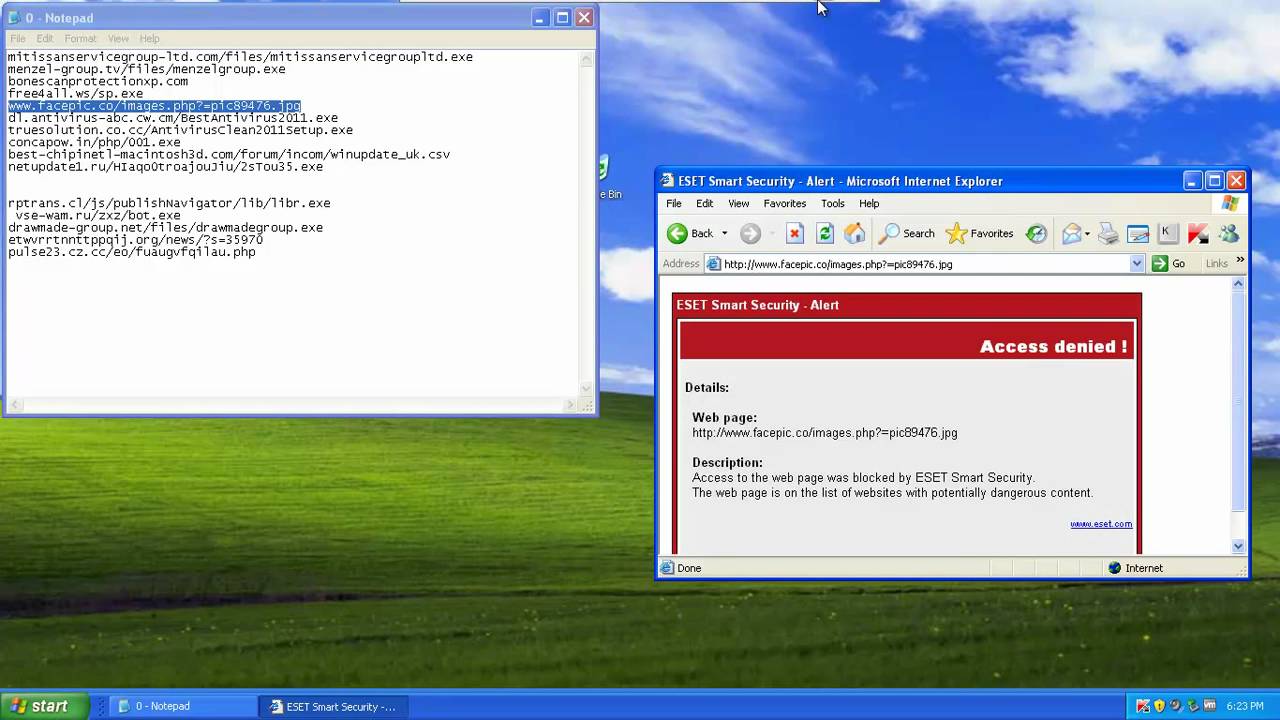
Task: Click the Notepad horizontal scrollbar right arrow
Action: (x=571, y=405)
